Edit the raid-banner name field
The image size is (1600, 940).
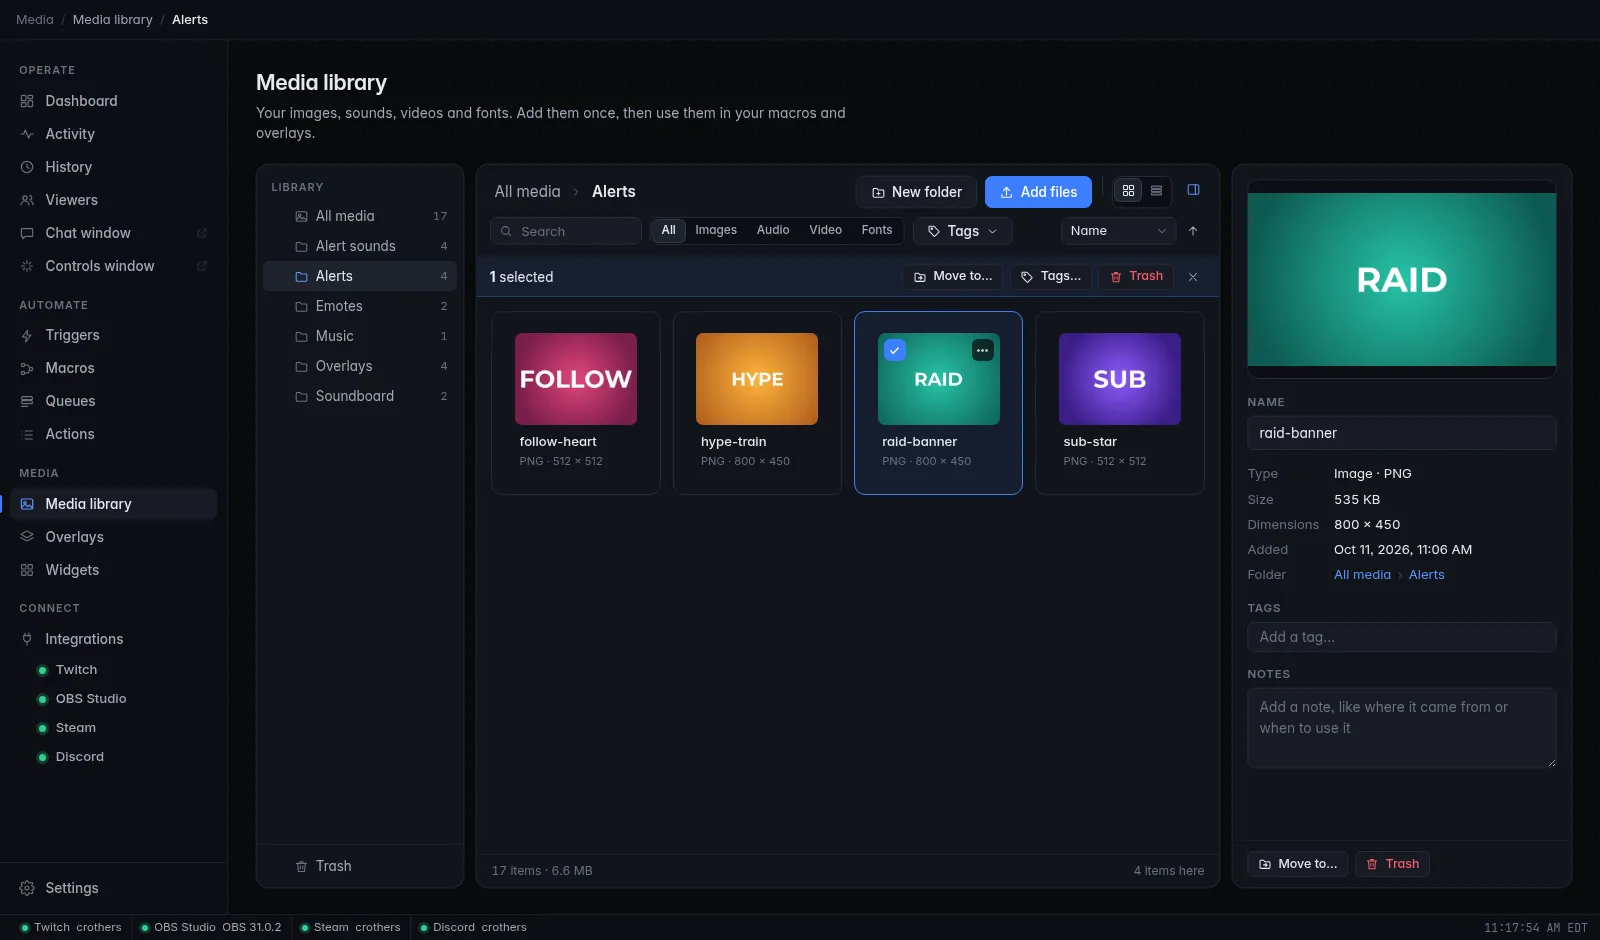[1402, 433]
